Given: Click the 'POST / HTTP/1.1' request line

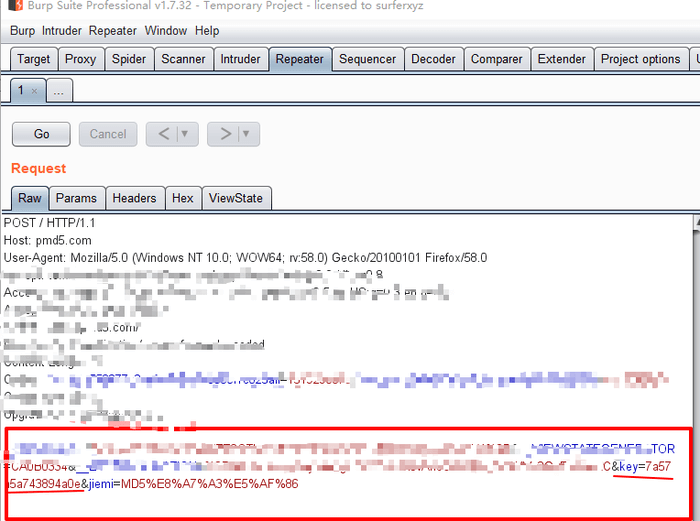Looking at the screenshot, I should coord(49,223).
